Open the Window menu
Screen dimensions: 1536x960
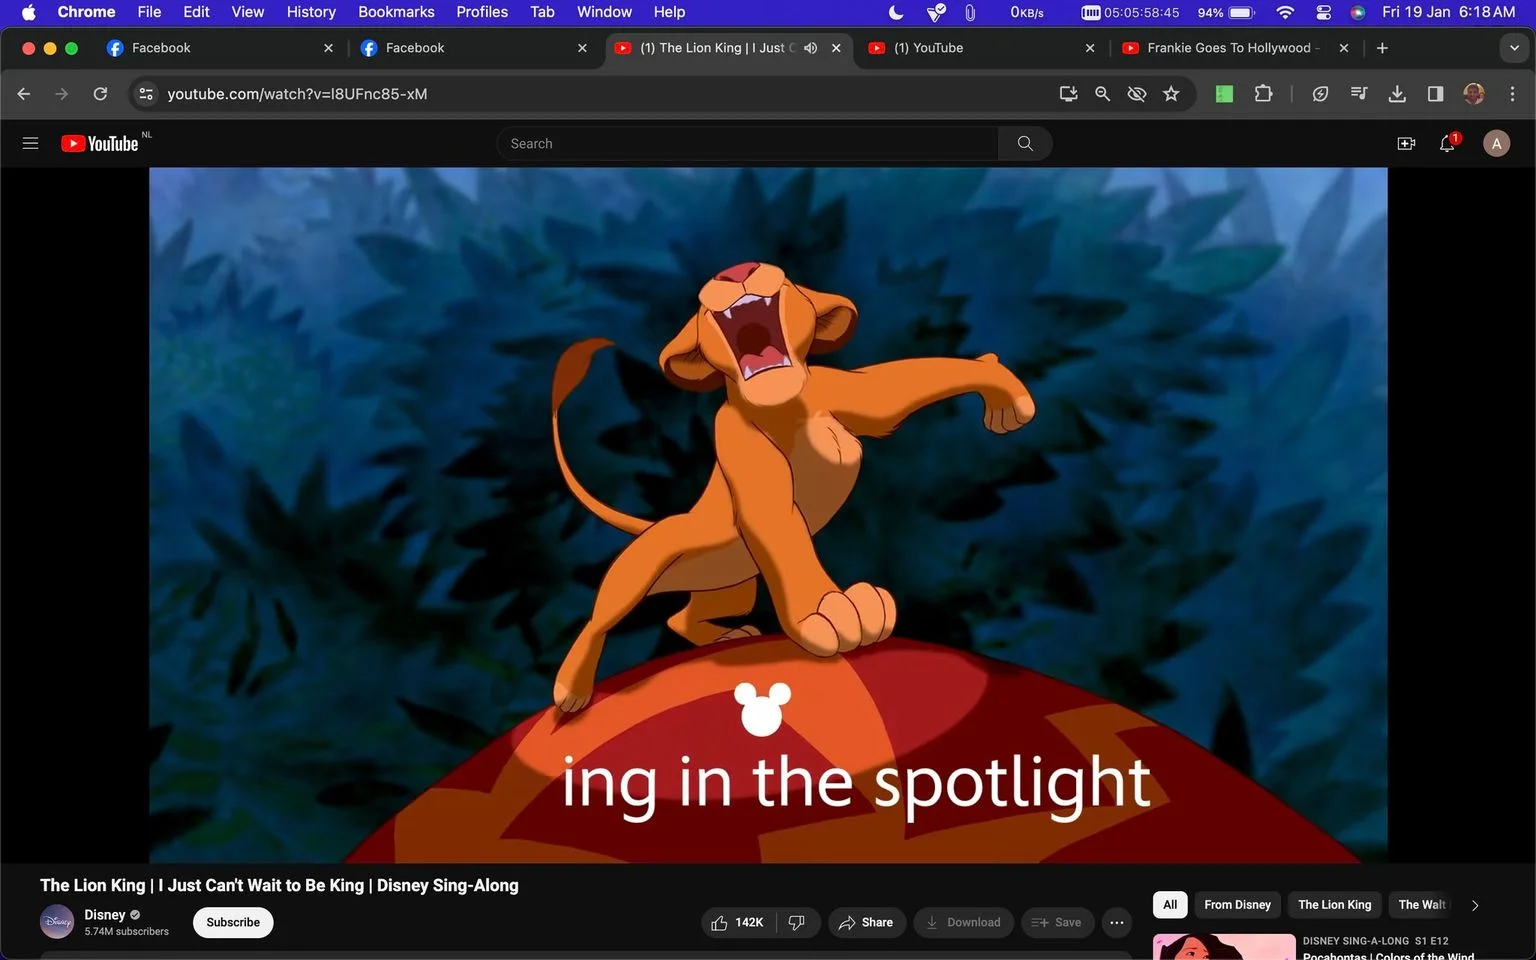604,12
